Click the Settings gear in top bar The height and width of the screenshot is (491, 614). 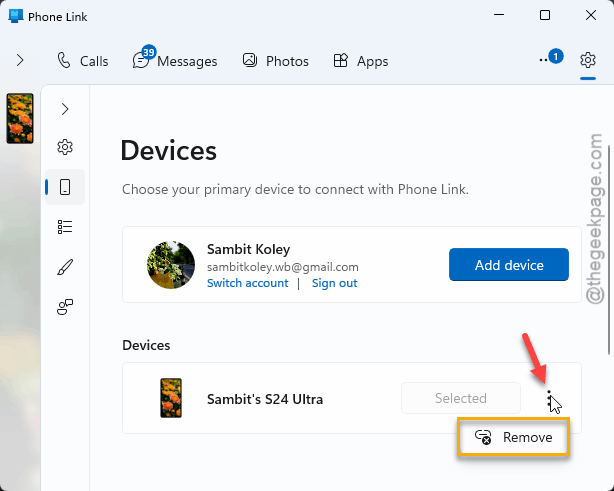pyautogui.click(x=588, y=60)
